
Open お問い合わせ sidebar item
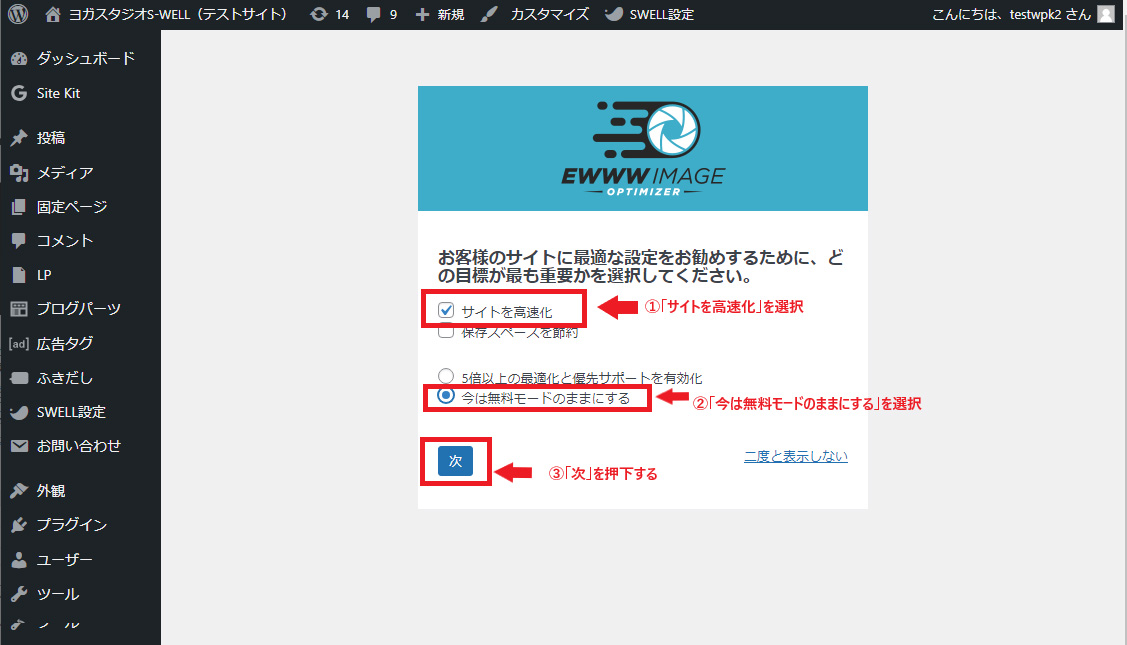point(78,447)
